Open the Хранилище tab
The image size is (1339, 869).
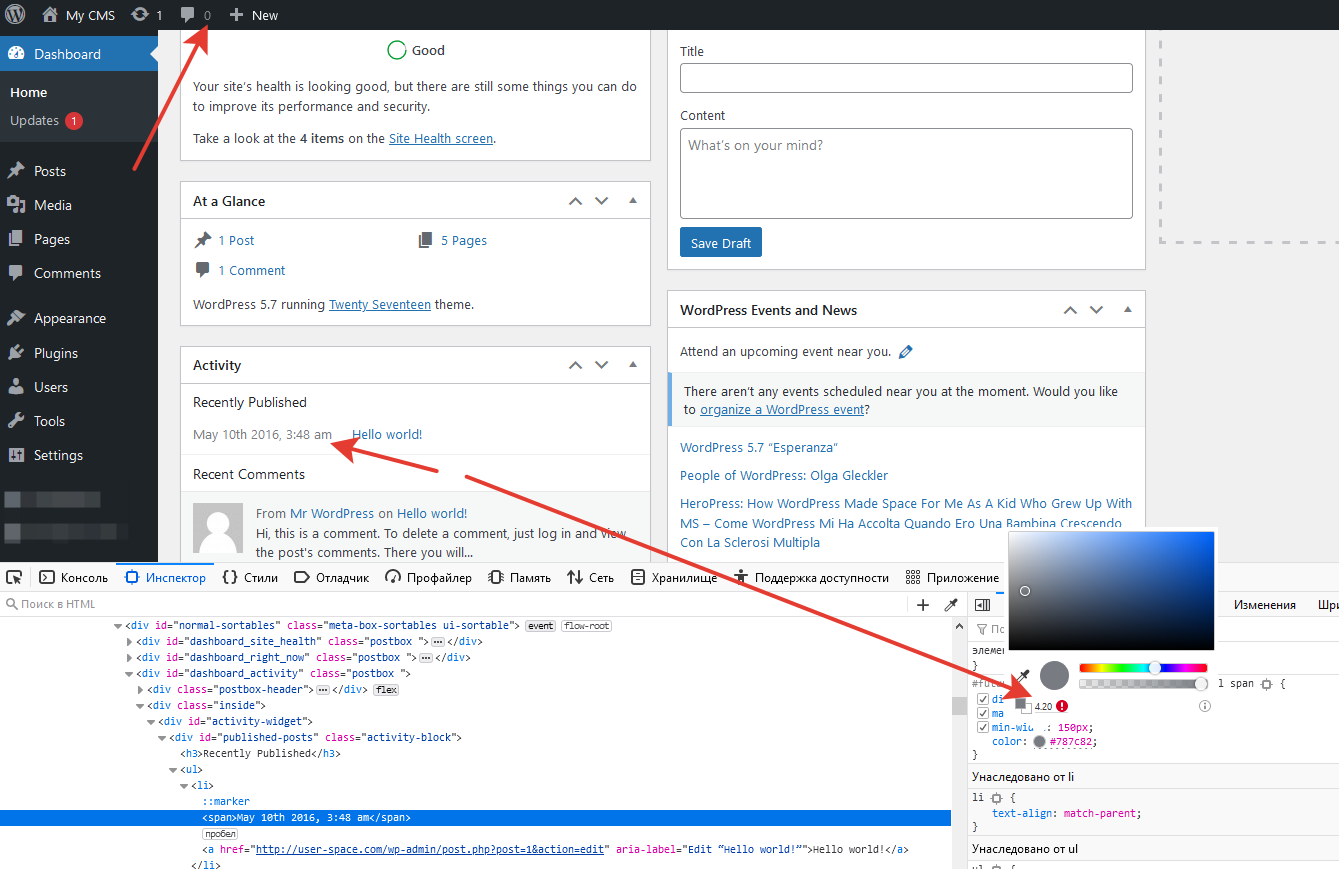click(674, 577)
